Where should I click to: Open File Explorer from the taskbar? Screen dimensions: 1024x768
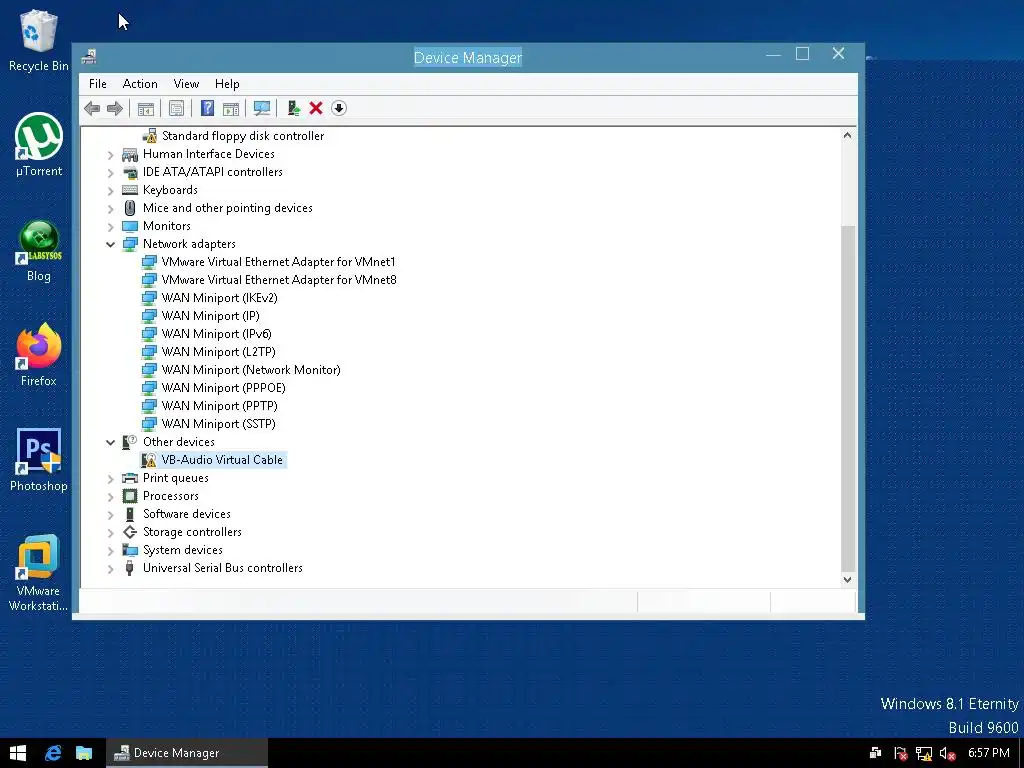point(84,753)
